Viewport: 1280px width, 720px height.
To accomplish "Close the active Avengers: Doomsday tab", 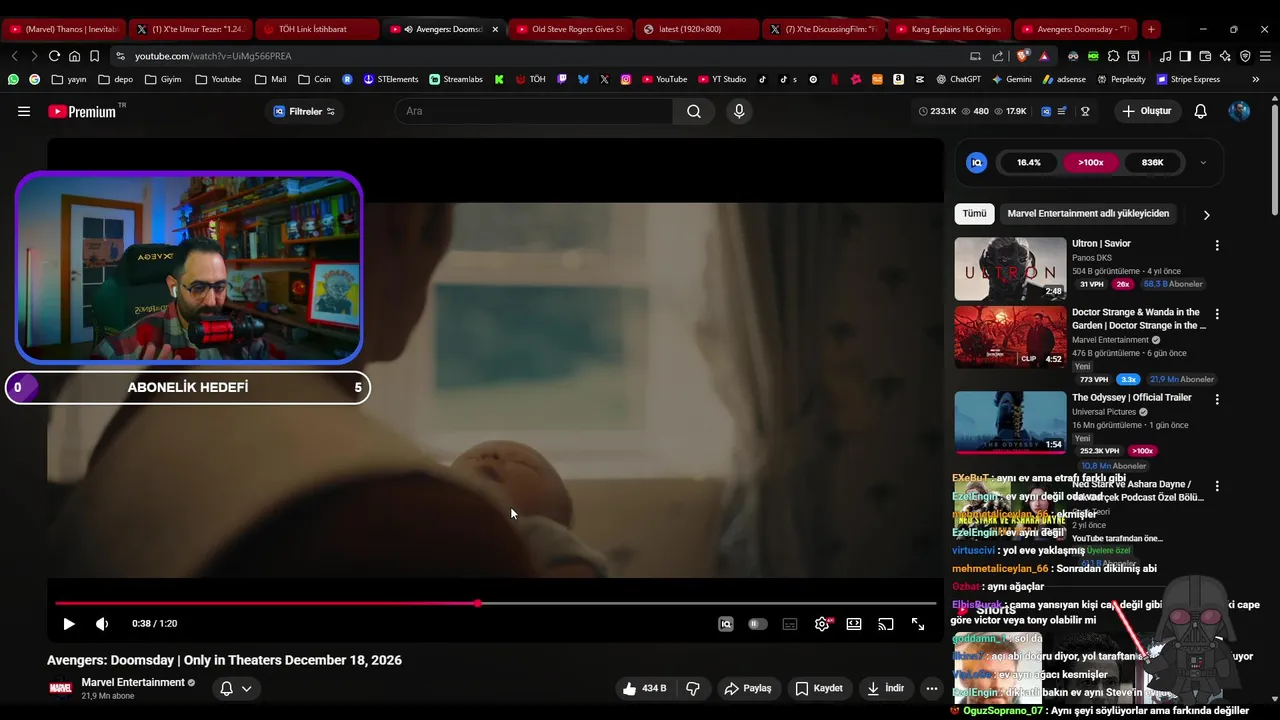I will tap(495, 29).
